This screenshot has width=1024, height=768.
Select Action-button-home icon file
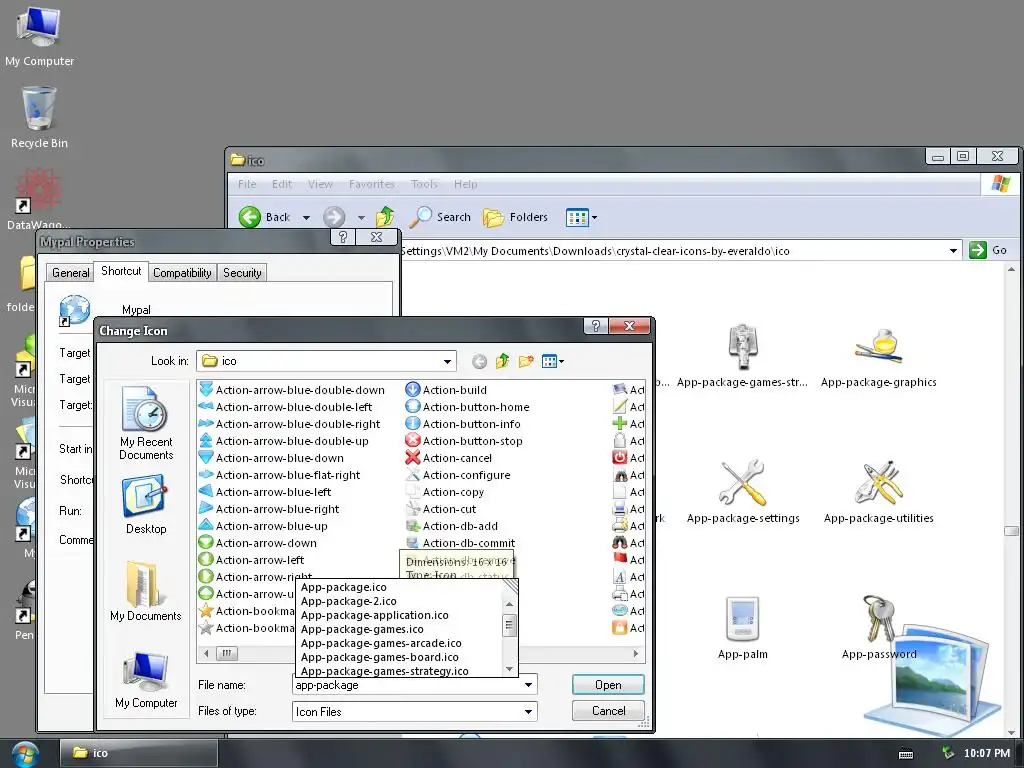(468, 407)
